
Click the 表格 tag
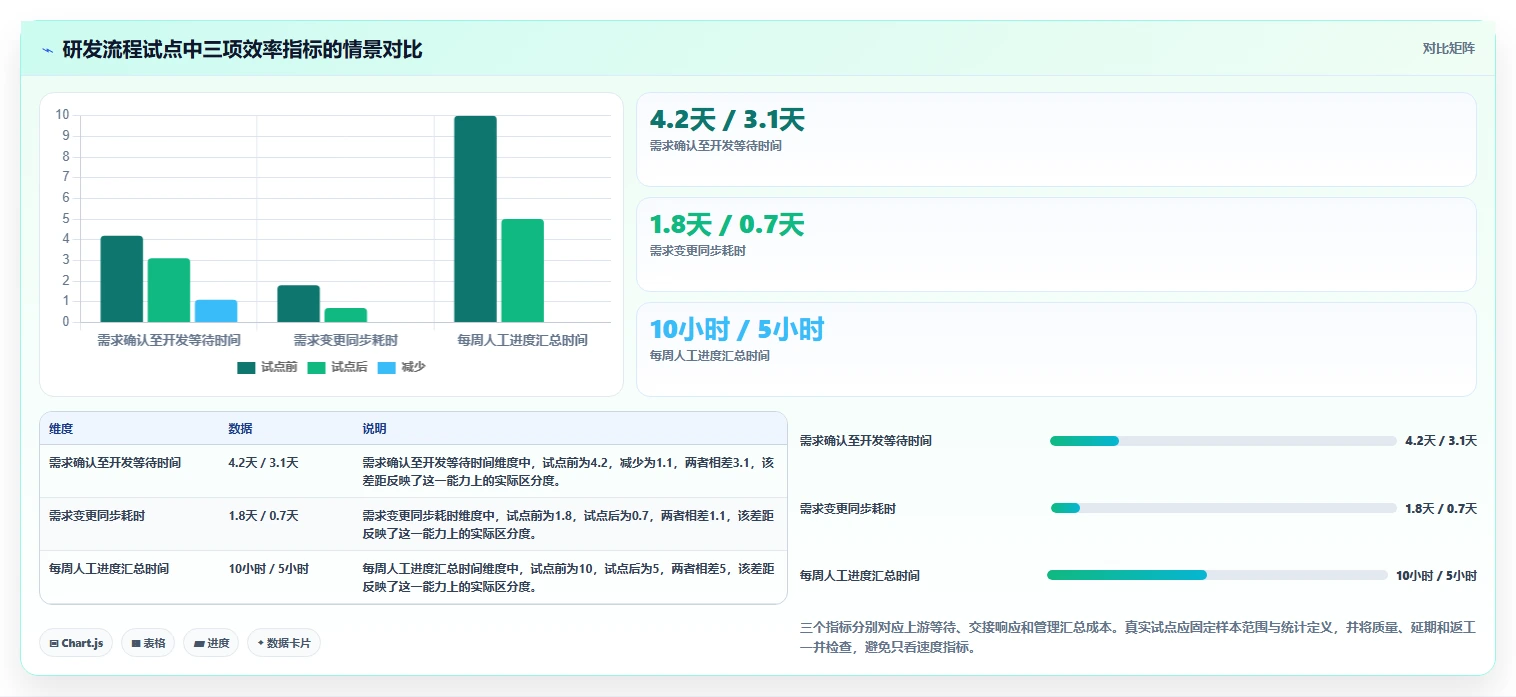tap(148, 643)
